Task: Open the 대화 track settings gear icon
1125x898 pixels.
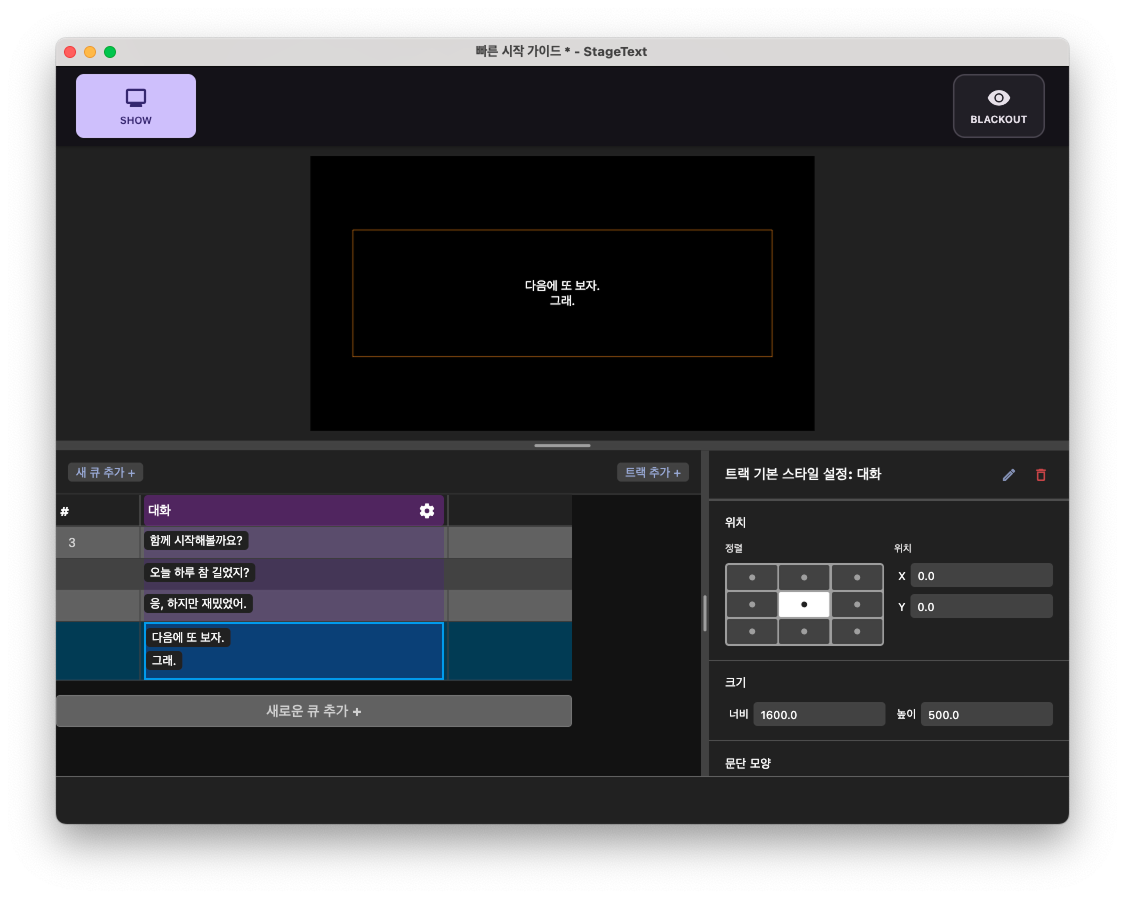Action: pyautogui.click(x=427, y=510)
